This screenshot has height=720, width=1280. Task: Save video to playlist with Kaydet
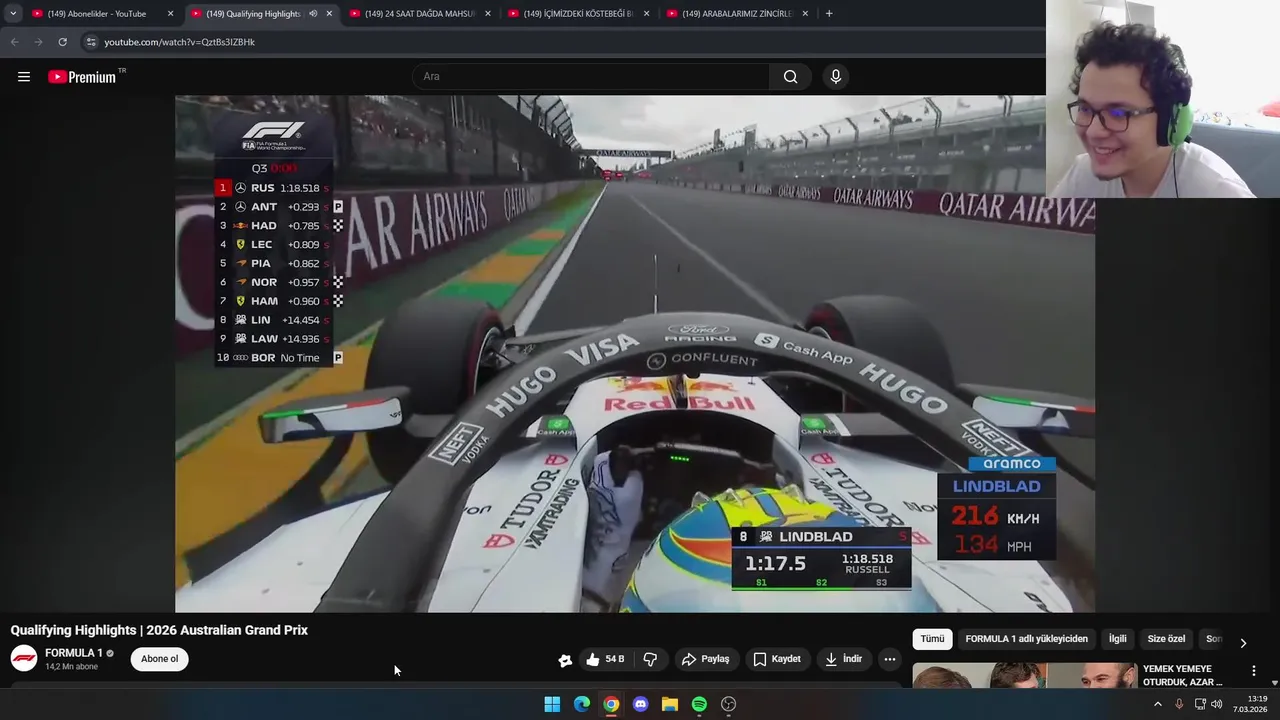[x=777, y=659]
